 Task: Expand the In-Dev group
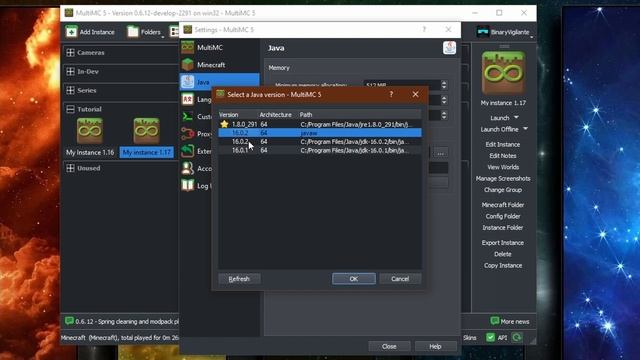coord(71,71)
